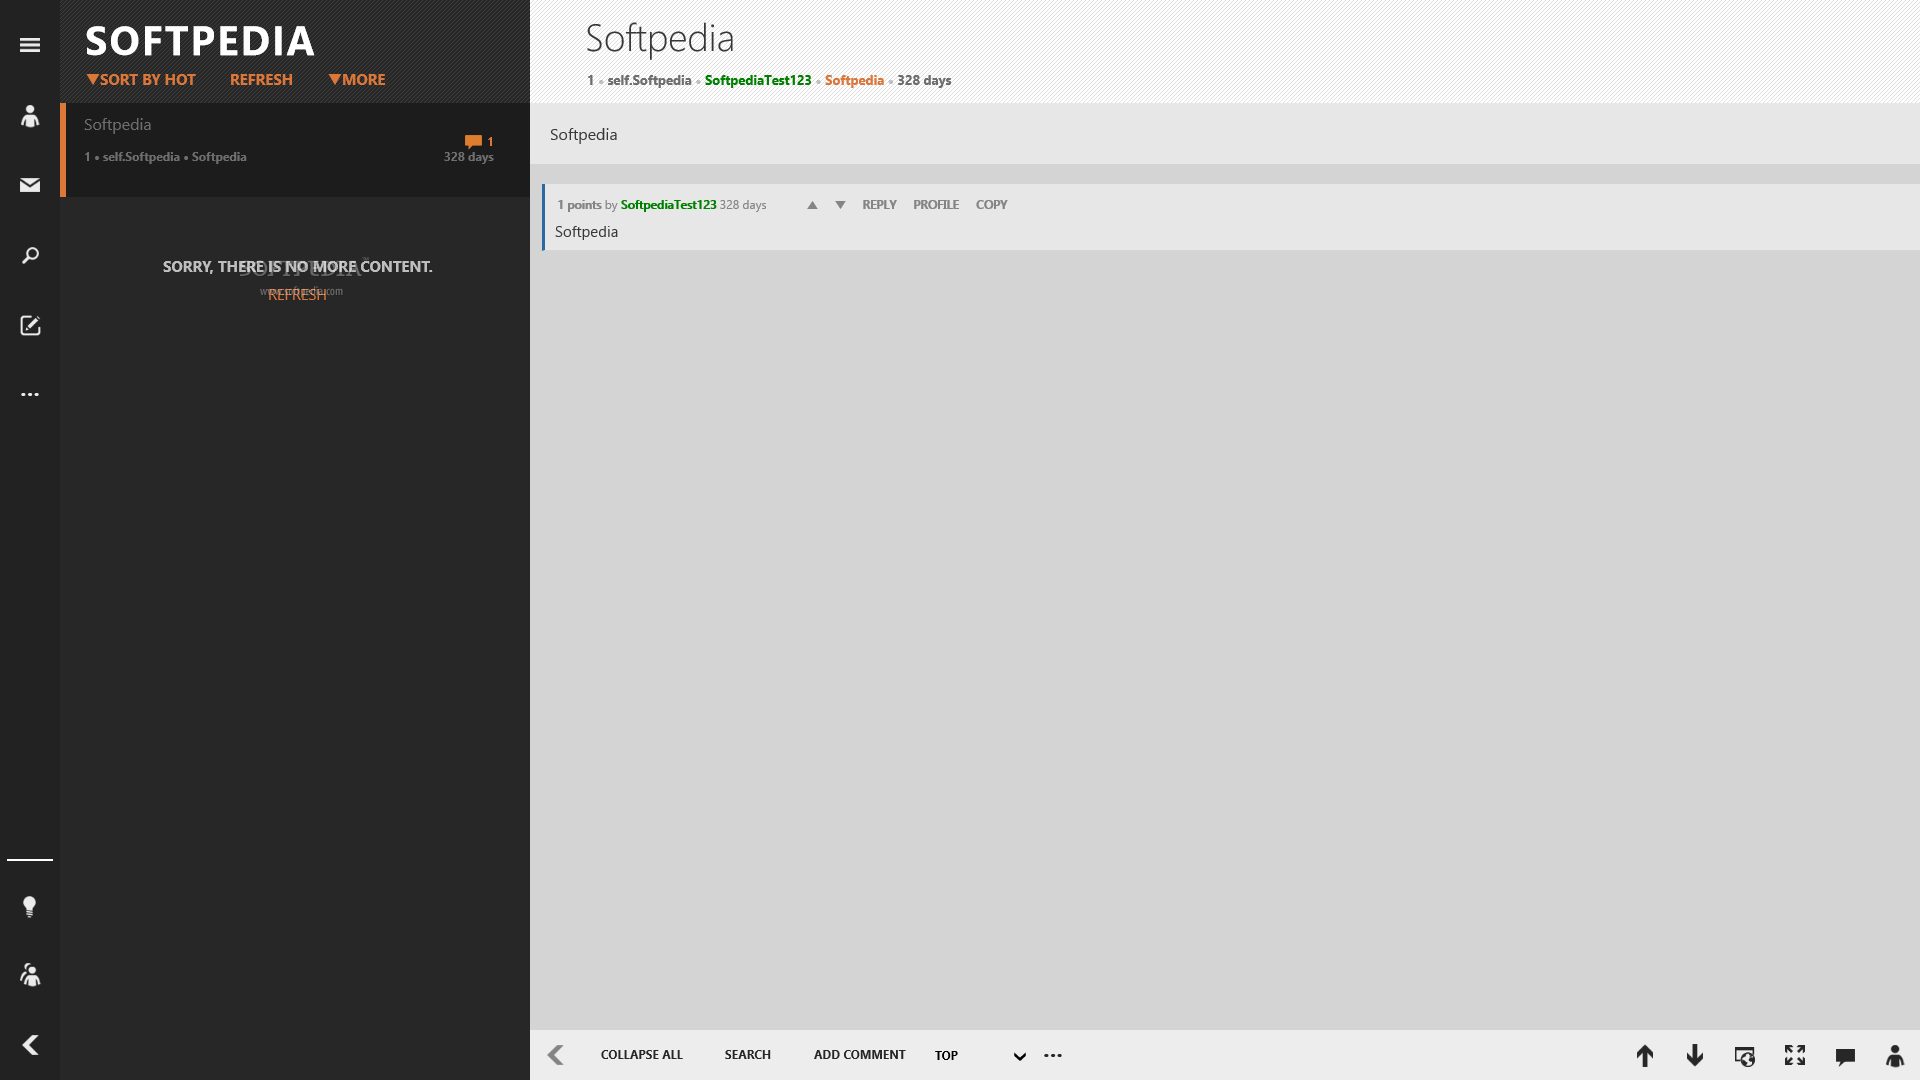Click the bottom bar comment bubble icon
Screen dimensions: 1920x1080
point(1845,1056)
